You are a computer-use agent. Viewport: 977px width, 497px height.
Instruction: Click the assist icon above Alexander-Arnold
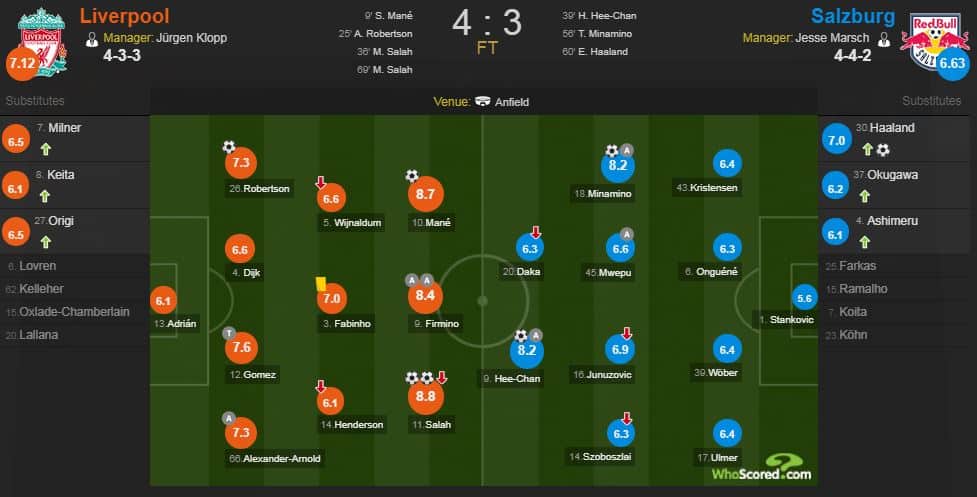(229, 419)
